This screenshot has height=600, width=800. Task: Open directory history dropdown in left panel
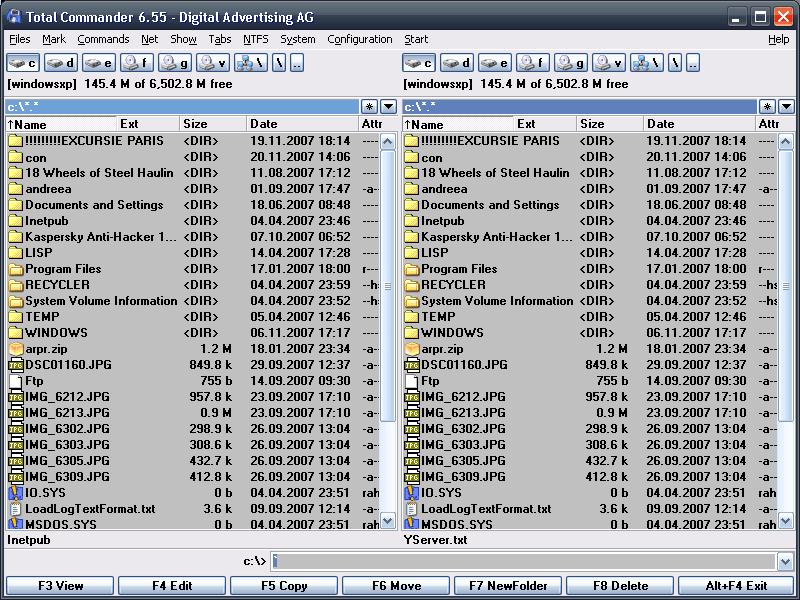tap(390, 106)
